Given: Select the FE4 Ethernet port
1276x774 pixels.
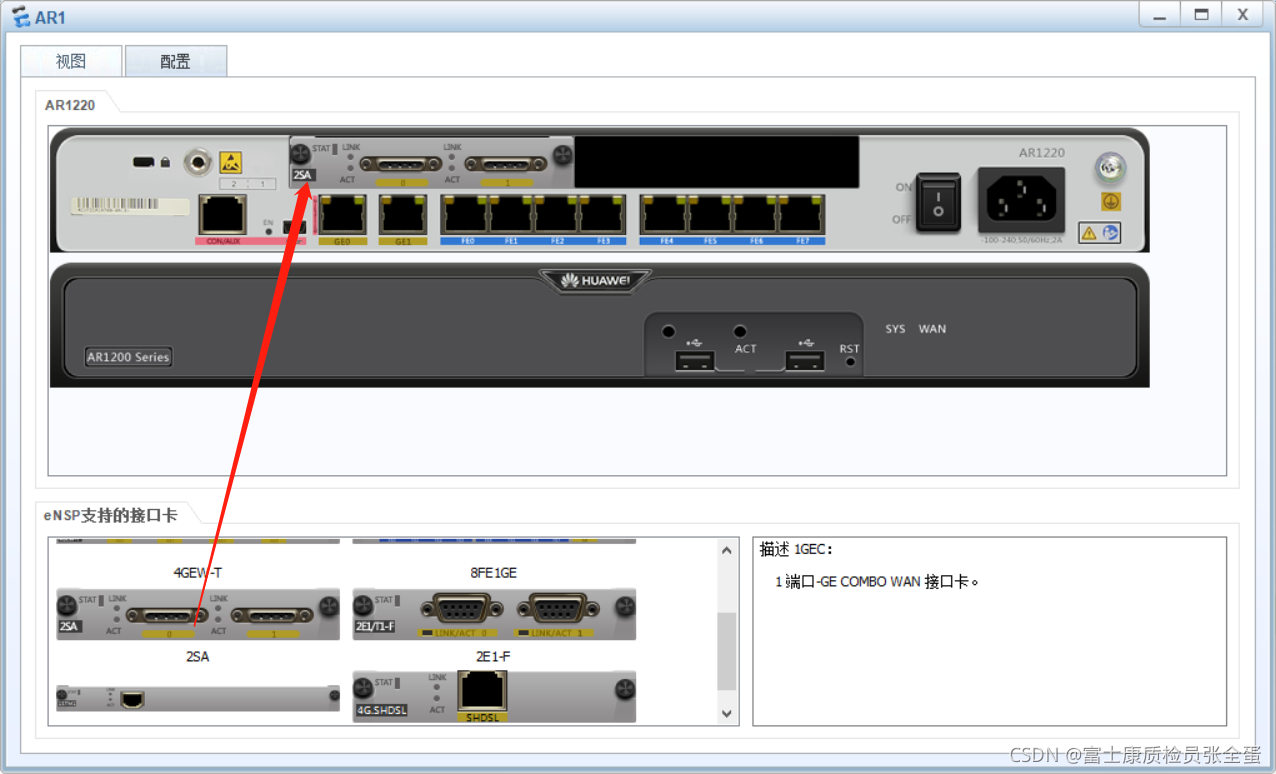Looking at the screenshot, I should (664, 214).
